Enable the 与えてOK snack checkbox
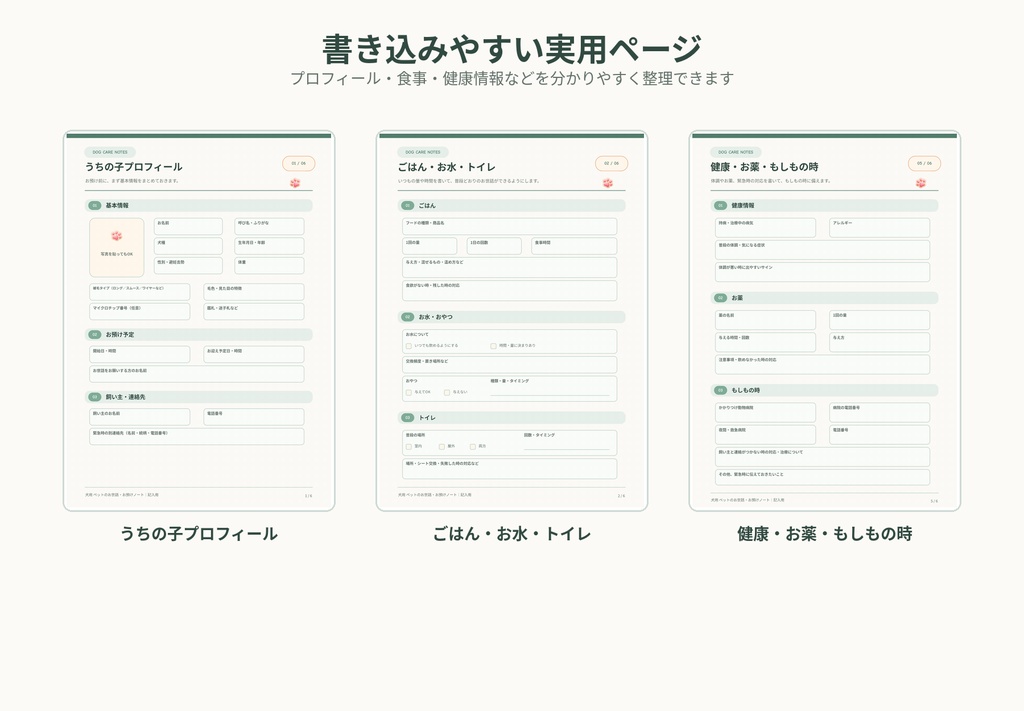Image resolution: width=1024 pixels, height=711 pixels. tap(409, 392)
